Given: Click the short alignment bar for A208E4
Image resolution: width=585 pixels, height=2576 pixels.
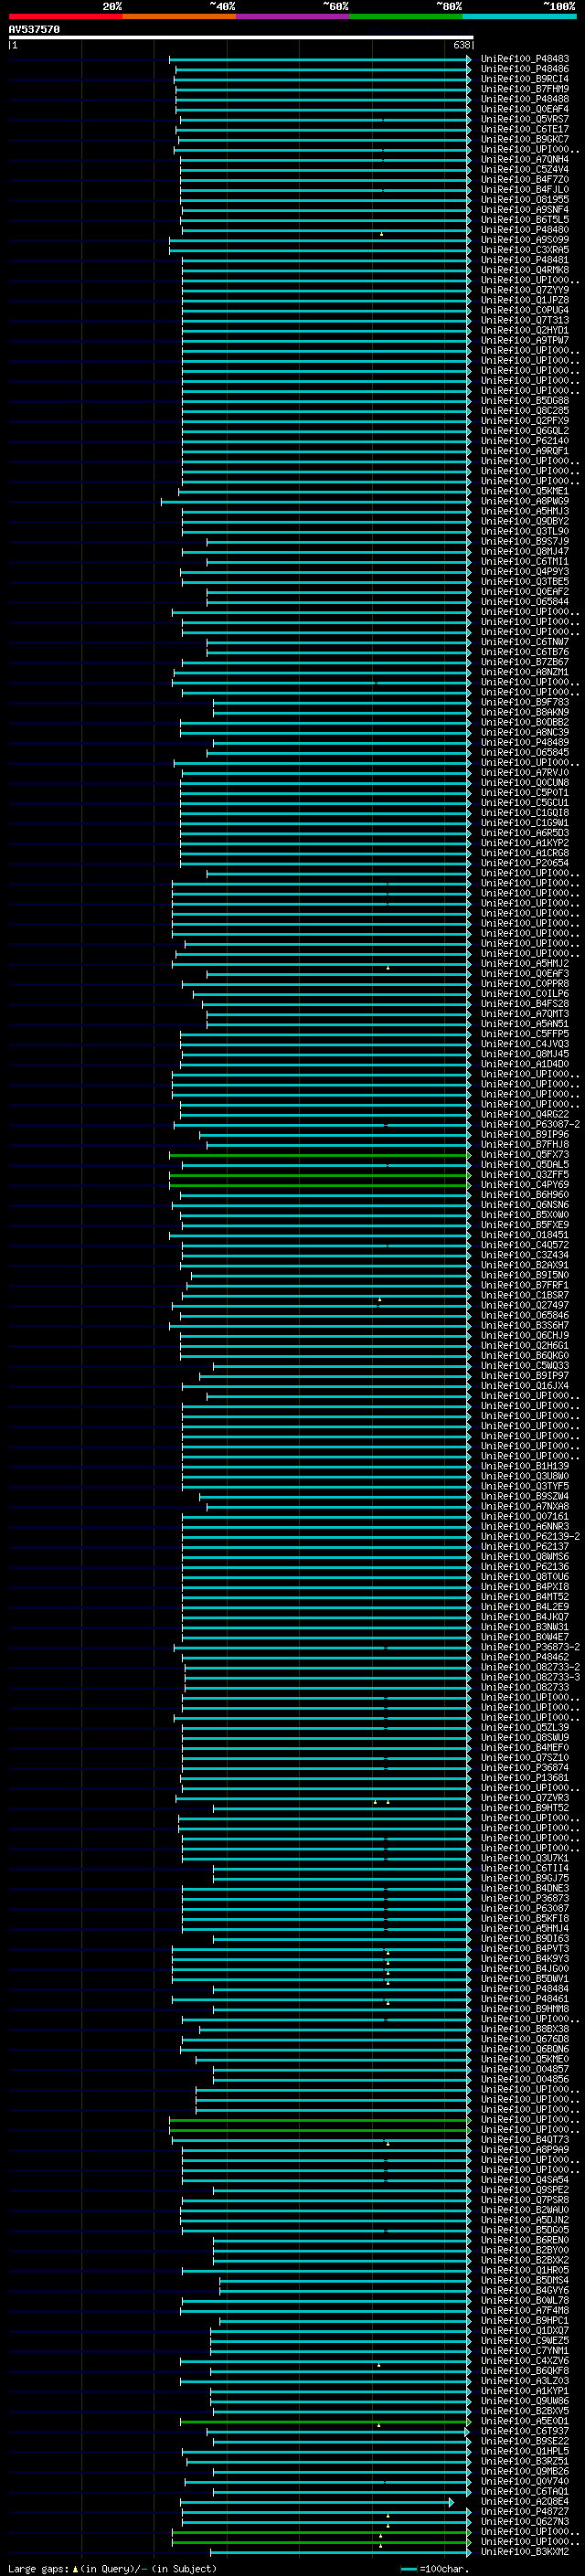Looking at the screenshot, I should [317, 2502].
